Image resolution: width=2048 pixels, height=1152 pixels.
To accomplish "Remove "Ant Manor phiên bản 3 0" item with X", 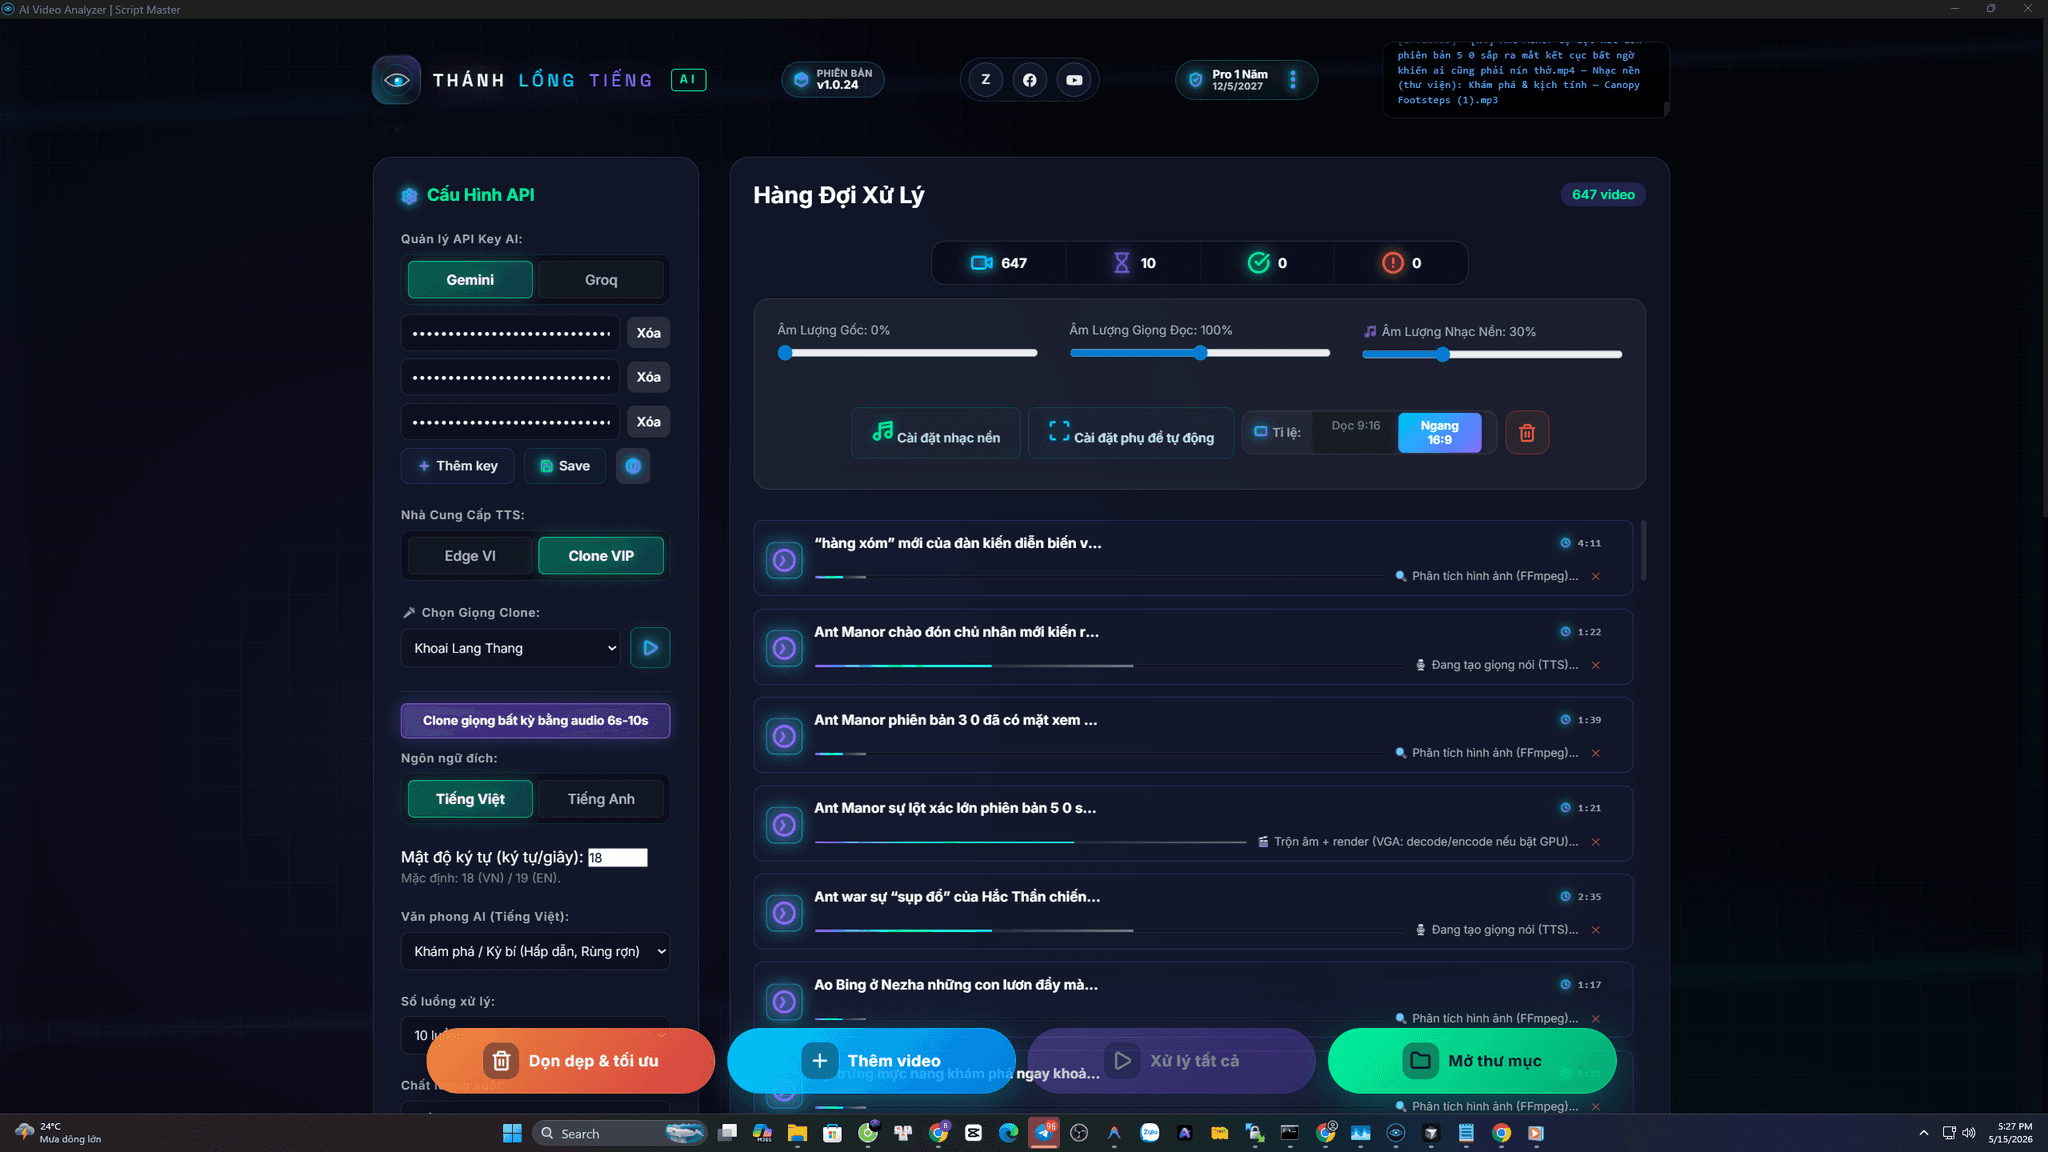I will [1596, 753].
